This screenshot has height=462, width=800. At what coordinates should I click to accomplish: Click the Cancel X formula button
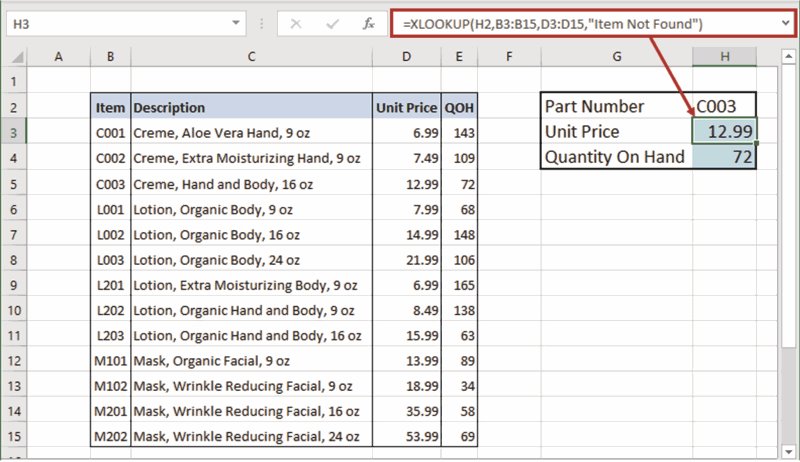296,23
